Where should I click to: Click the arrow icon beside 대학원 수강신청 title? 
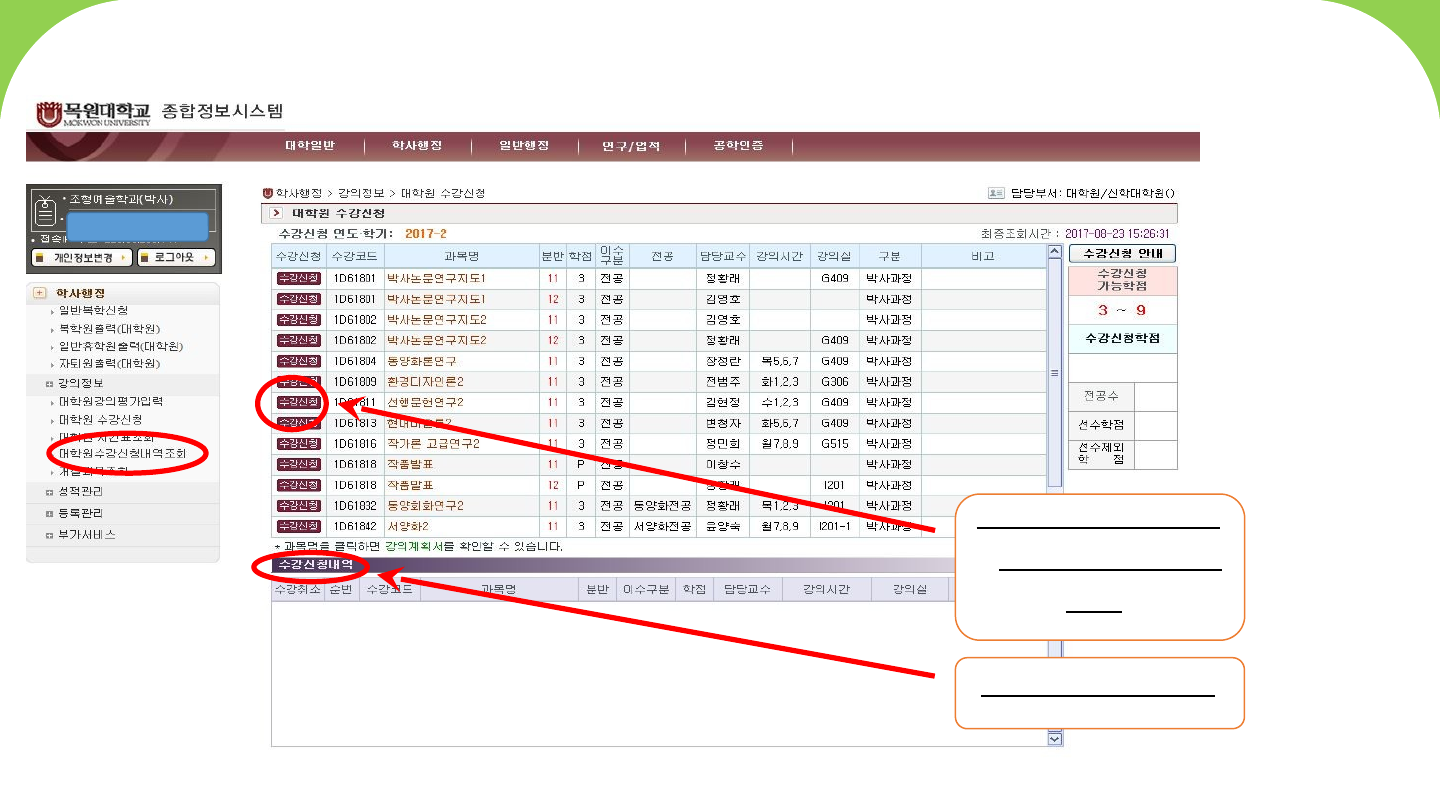[x=277, y=214]
